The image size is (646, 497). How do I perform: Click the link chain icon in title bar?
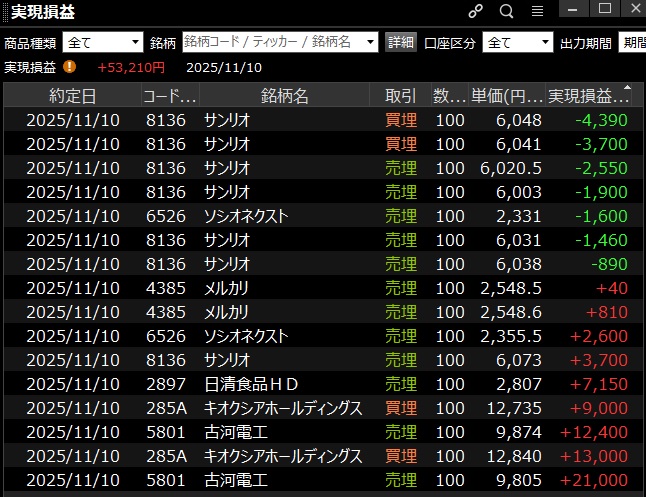coord(476,11)
